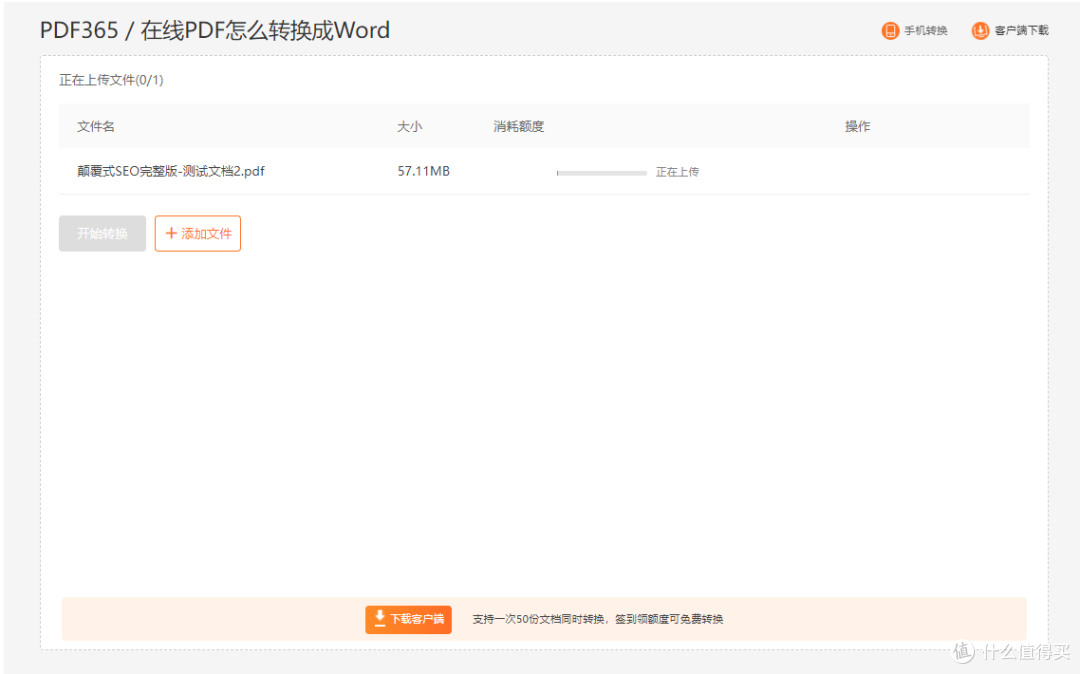
Task: Click the 消耗额度 column header
Action: [x=519, y=126]
